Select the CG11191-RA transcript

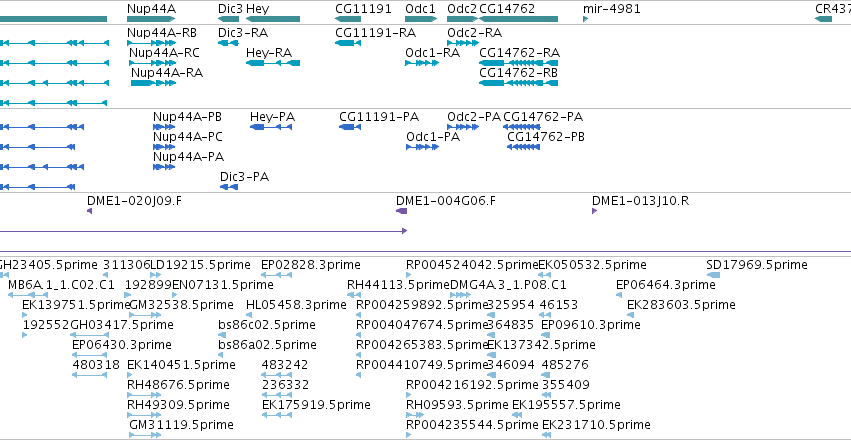[348, 43]
